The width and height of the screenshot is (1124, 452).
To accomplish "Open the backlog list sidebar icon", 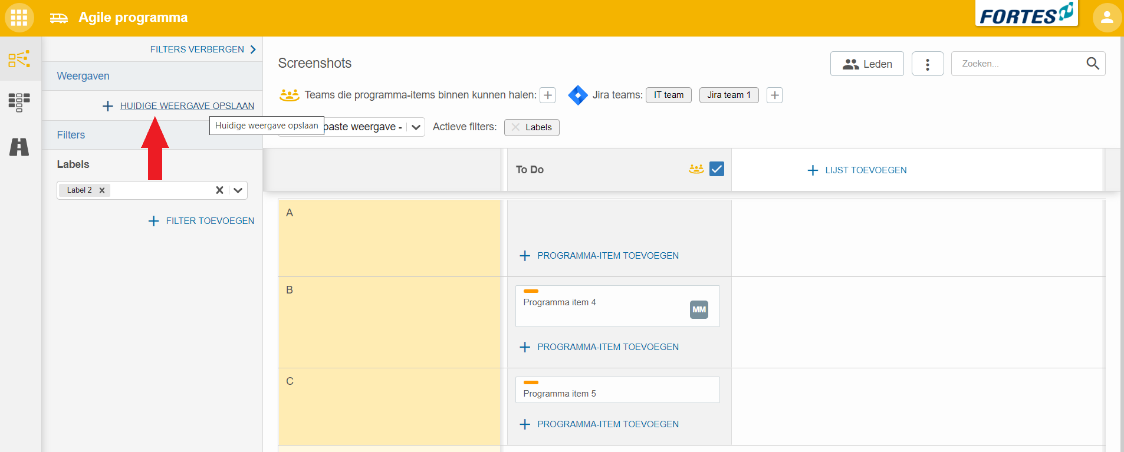I will [19, 102].
